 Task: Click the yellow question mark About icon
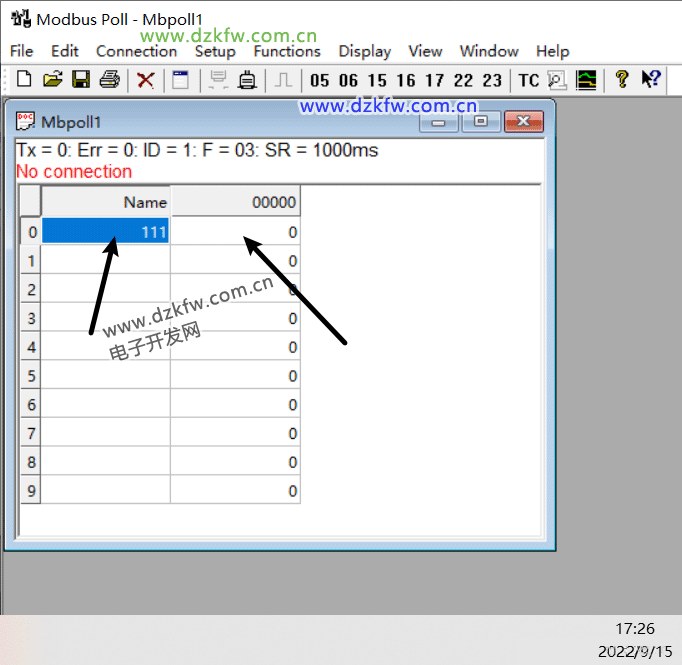tap(622, 80)
